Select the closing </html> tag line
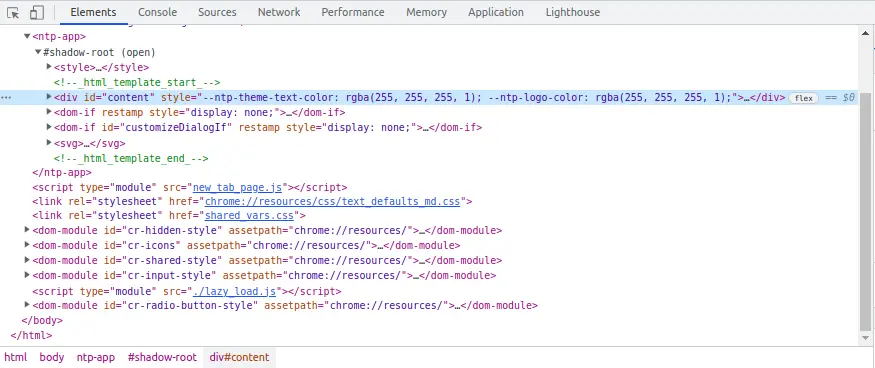 [31, 336]
